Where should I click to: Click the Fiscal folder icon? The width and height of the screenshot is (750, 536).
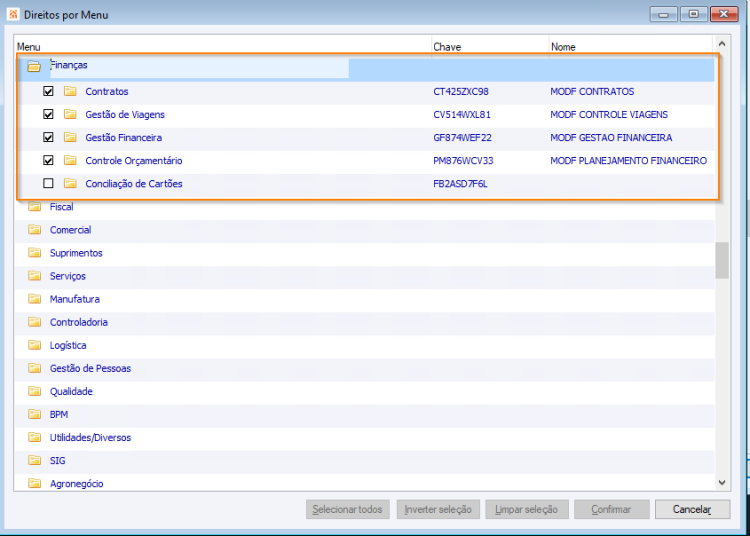(34, 207)
